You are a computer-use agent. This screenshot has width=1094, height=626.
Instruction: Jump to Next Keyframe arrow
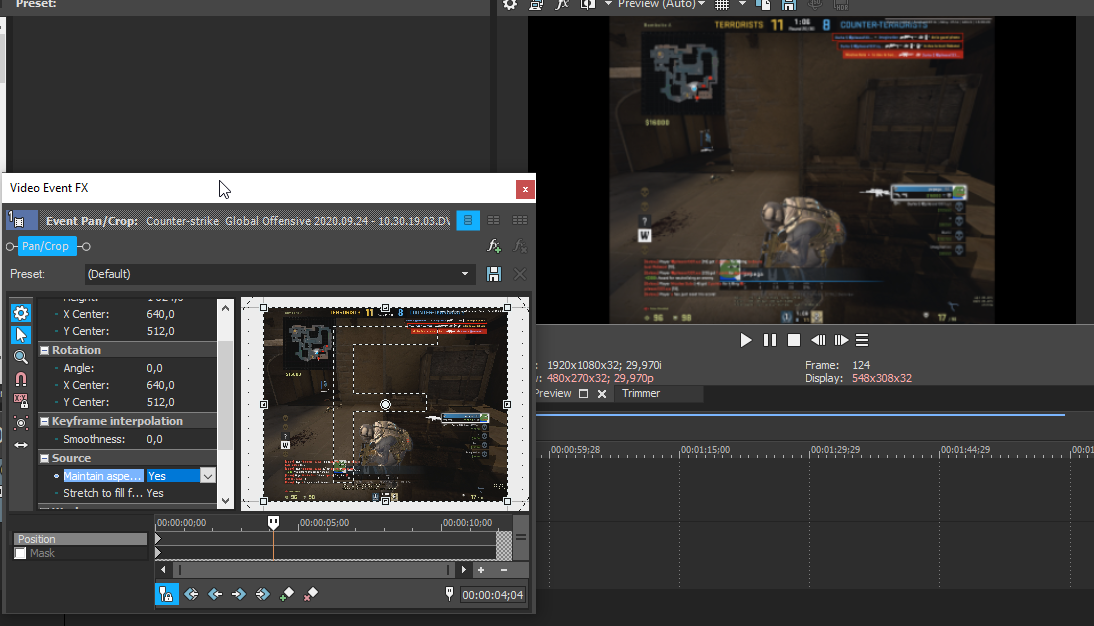point(239,594)
